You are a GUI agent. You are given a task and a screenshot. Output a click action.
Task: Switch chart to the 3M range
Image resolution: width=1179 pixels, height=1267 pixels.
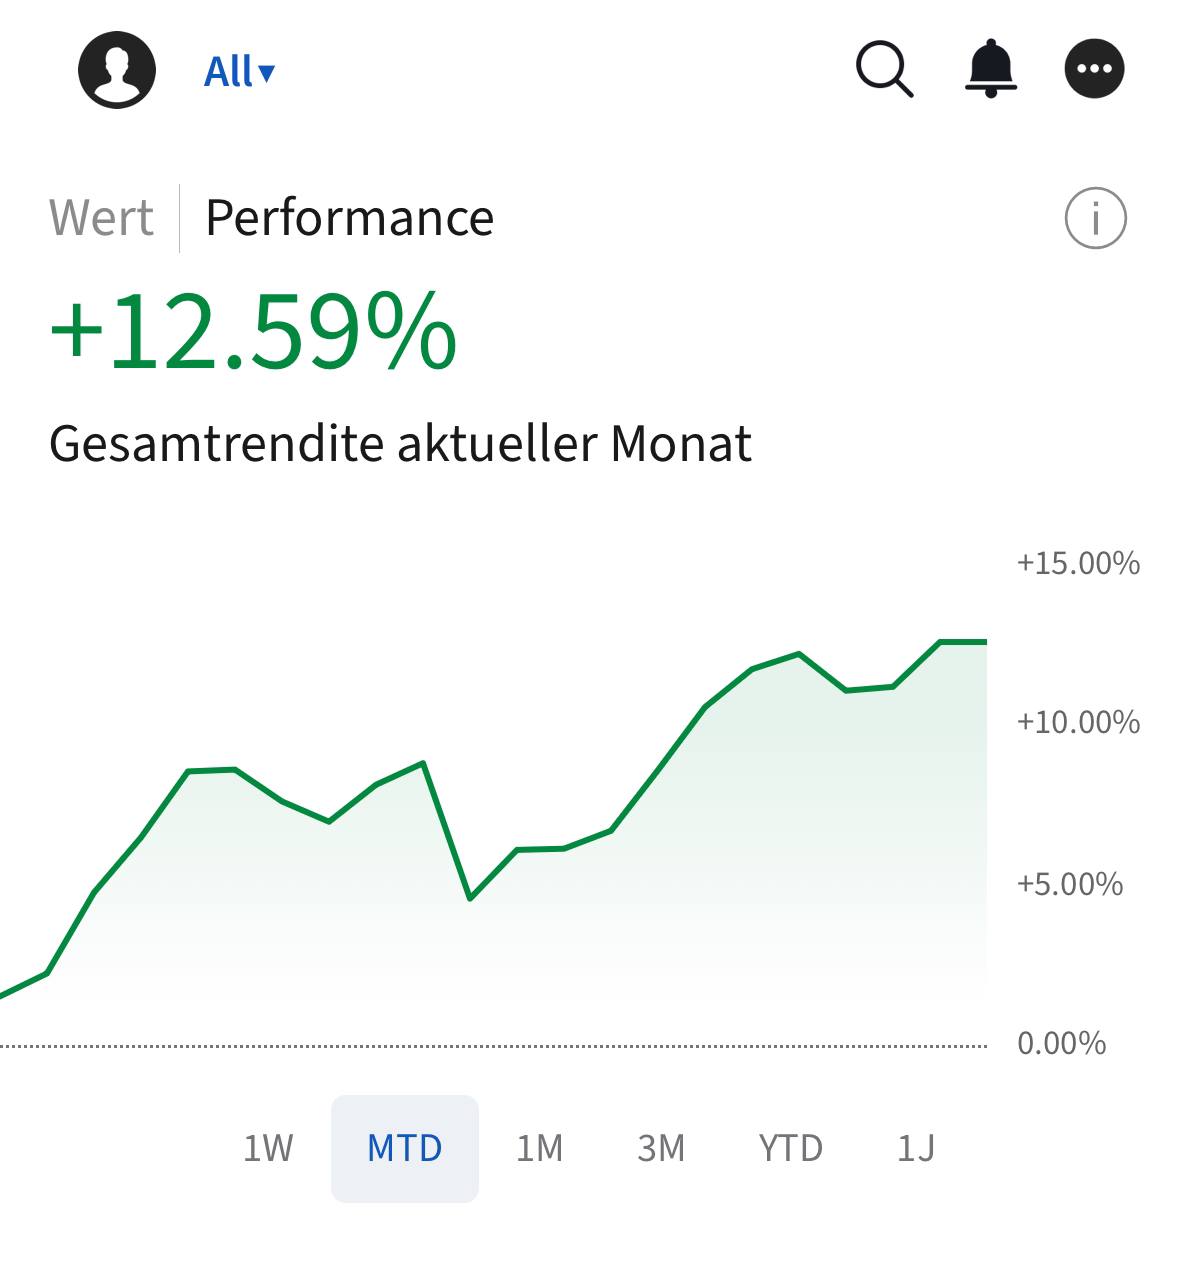(x=661, y=1148)
